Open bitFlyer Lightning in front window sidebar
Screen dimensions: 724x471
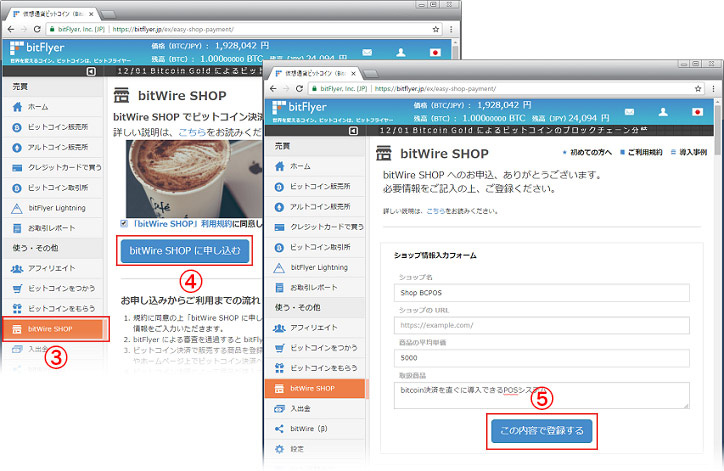(315, 267)
